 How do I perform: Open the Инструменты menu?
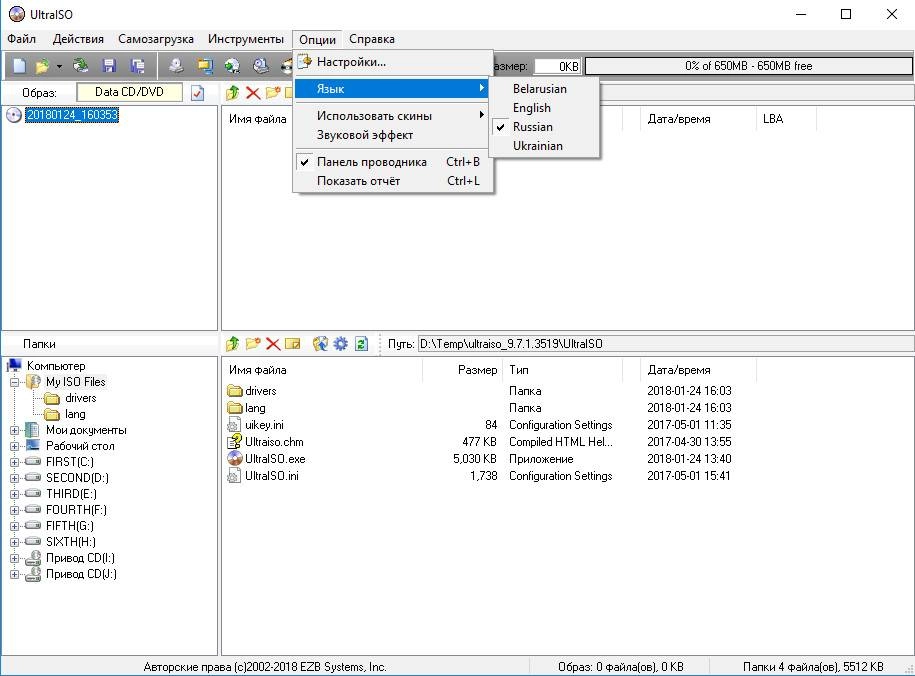(x=246, y=39)
